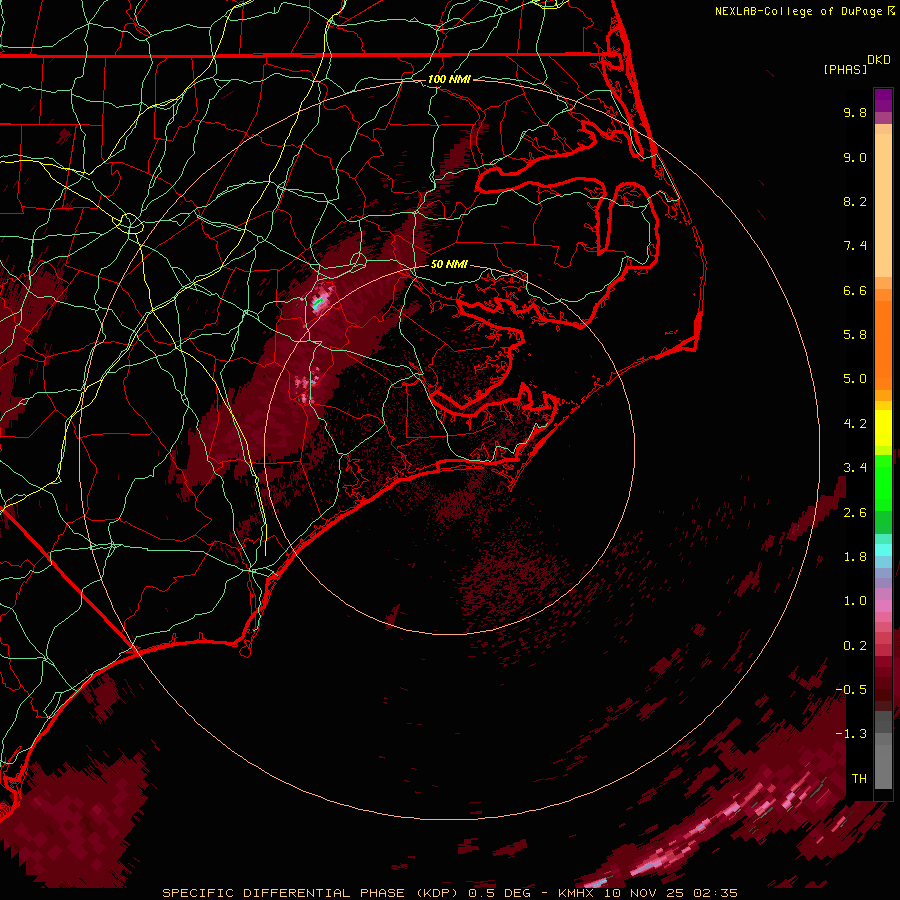Image resolution: width=900 pixels, height=900 pixels.
Task: Pick the dark orange segment of color bar
Action: [x=883, y=346]
